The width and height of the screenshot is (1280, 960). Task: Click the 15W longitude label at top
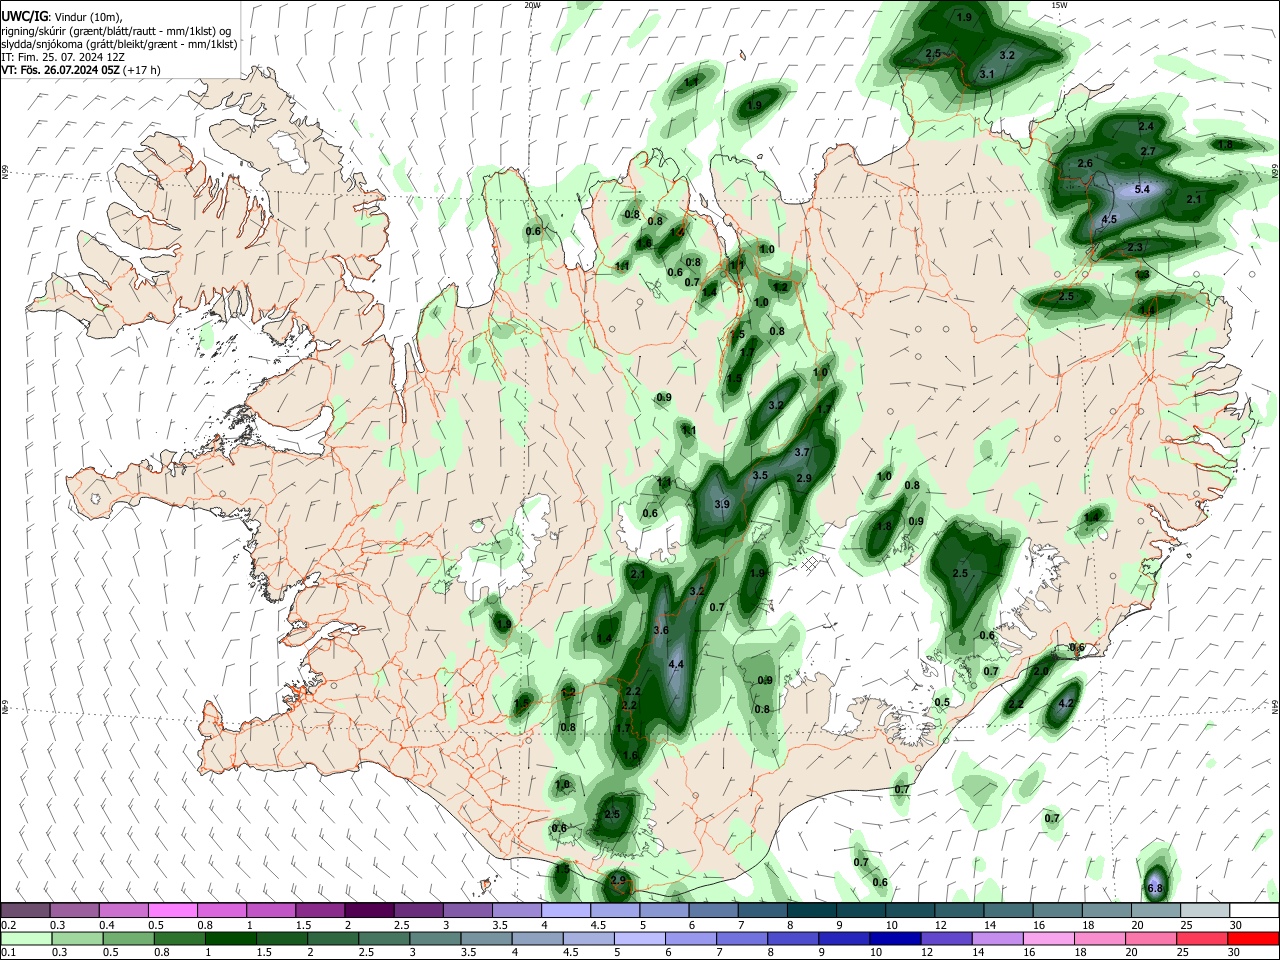click(1059, 5)
